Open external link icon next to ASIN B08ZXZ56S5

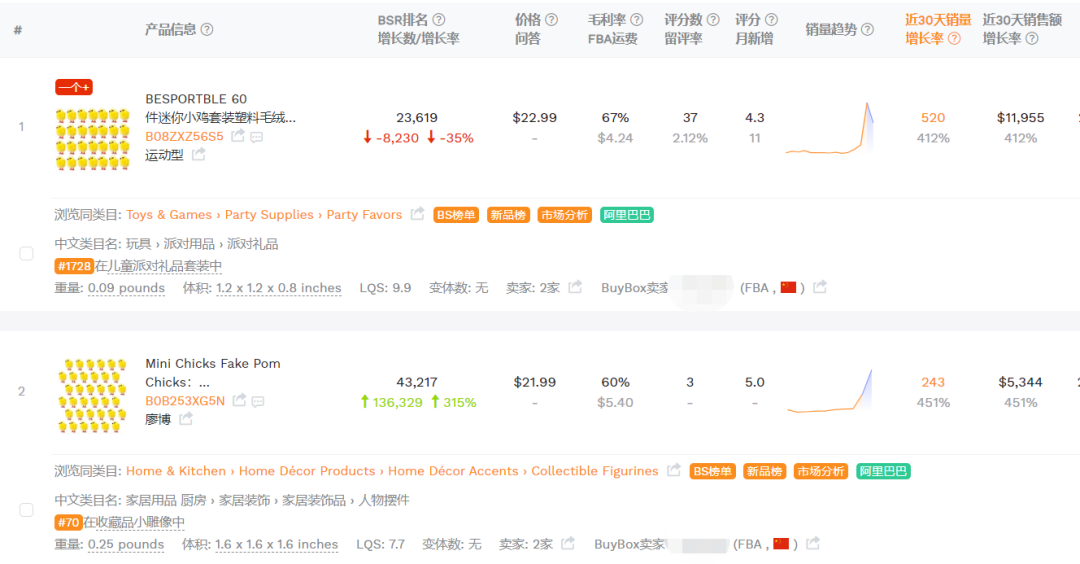(238, 136)
